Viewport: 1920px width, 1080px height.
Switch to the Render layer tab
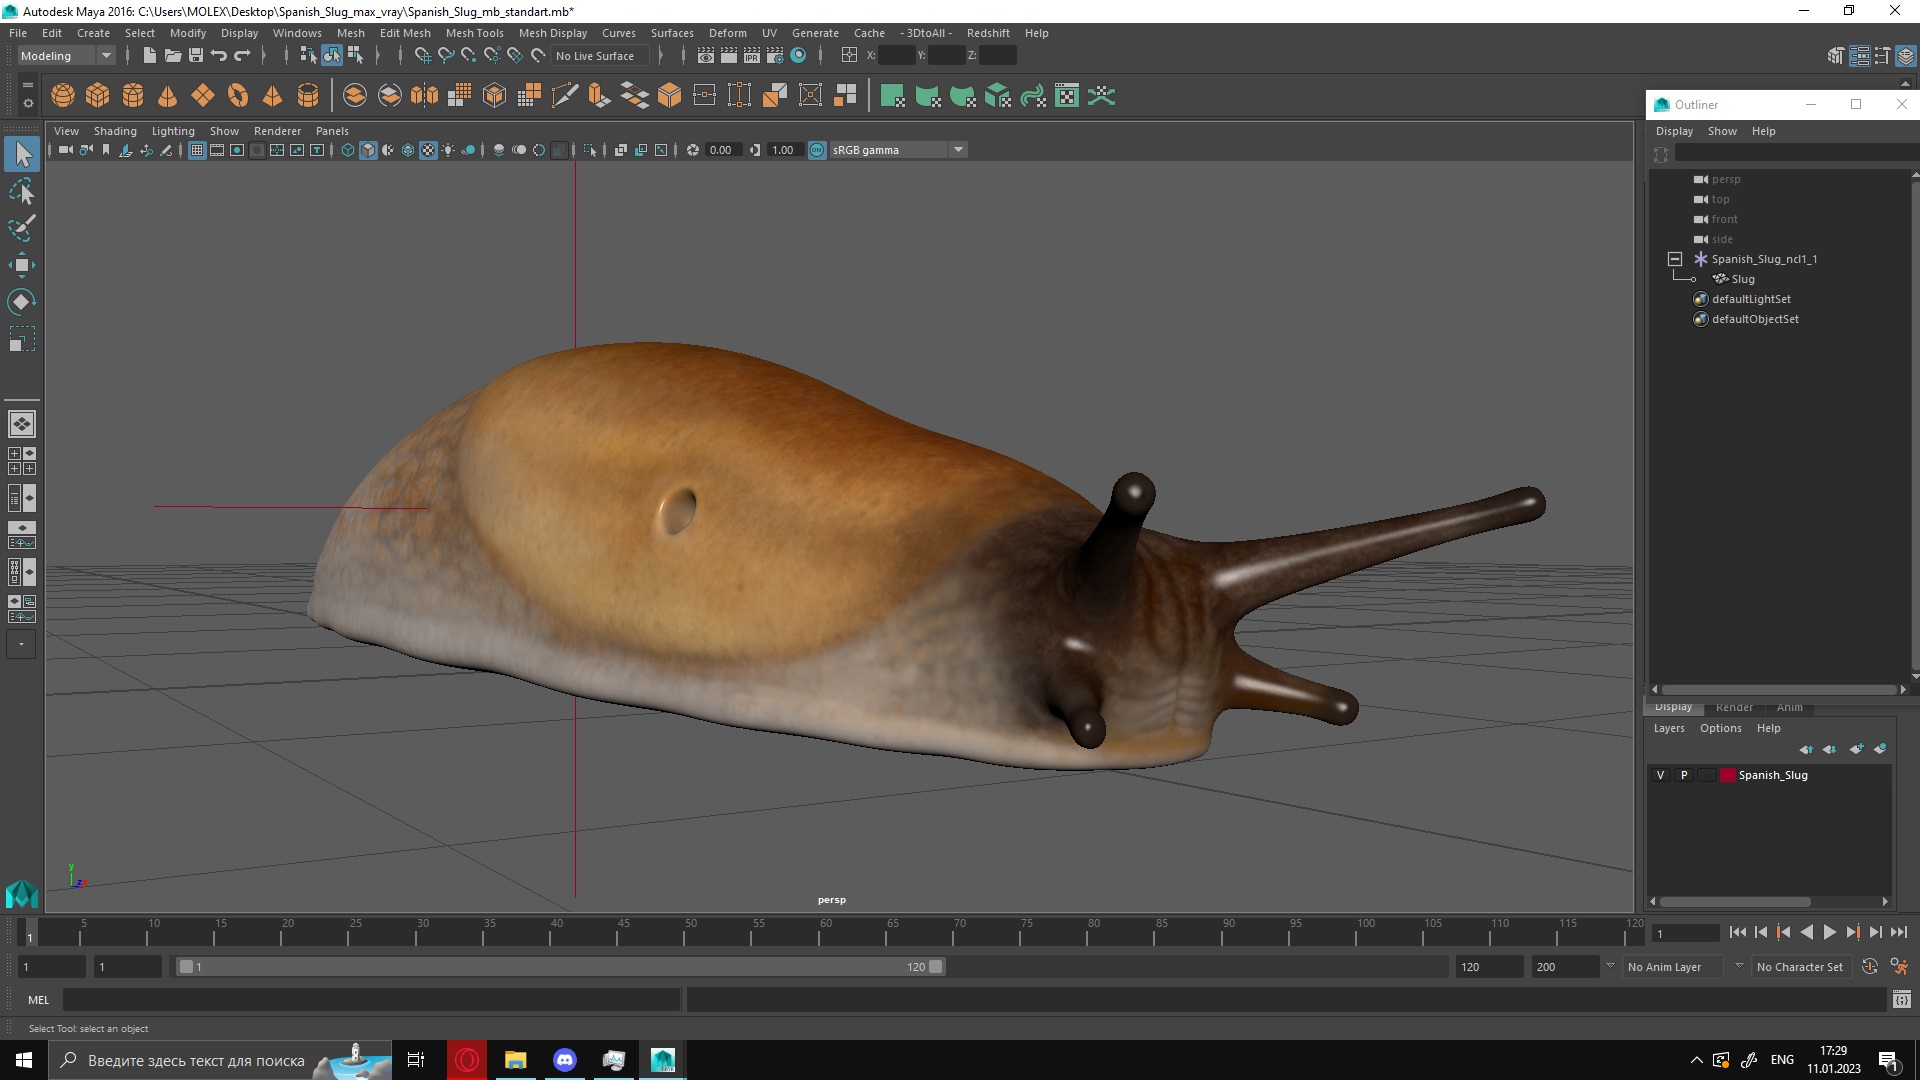(1734, 708)
